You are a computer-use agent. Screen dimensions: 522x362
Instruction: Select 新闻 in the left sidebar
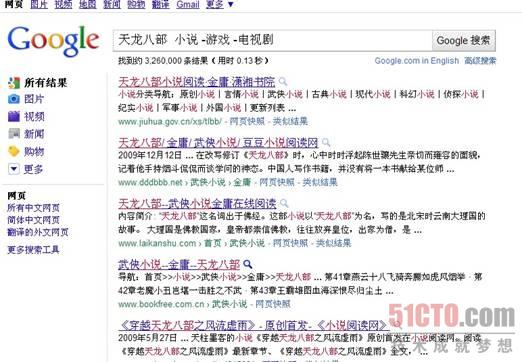click(34, 134)
